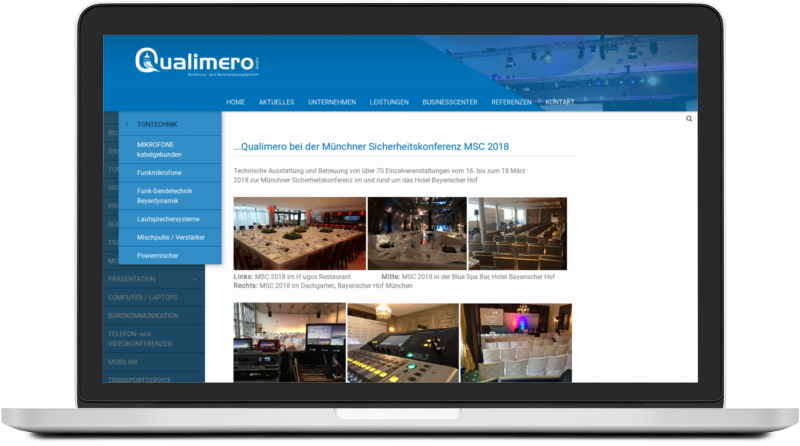
Task: Open Bürokommunikation sidebar item
Action: [x=154, y=316]
